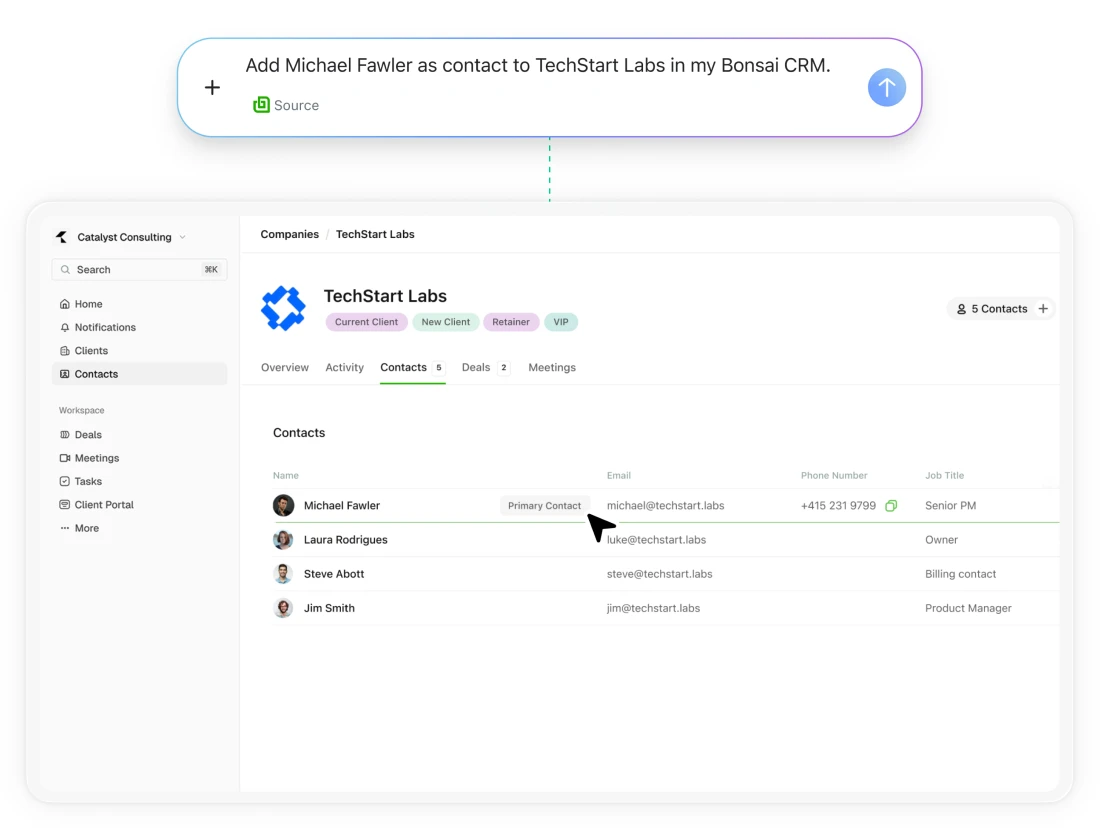This screenshot has width=1120, height=840.
Task: Click the plus attach icon in prompt box
Action: (x=212, y=88)
